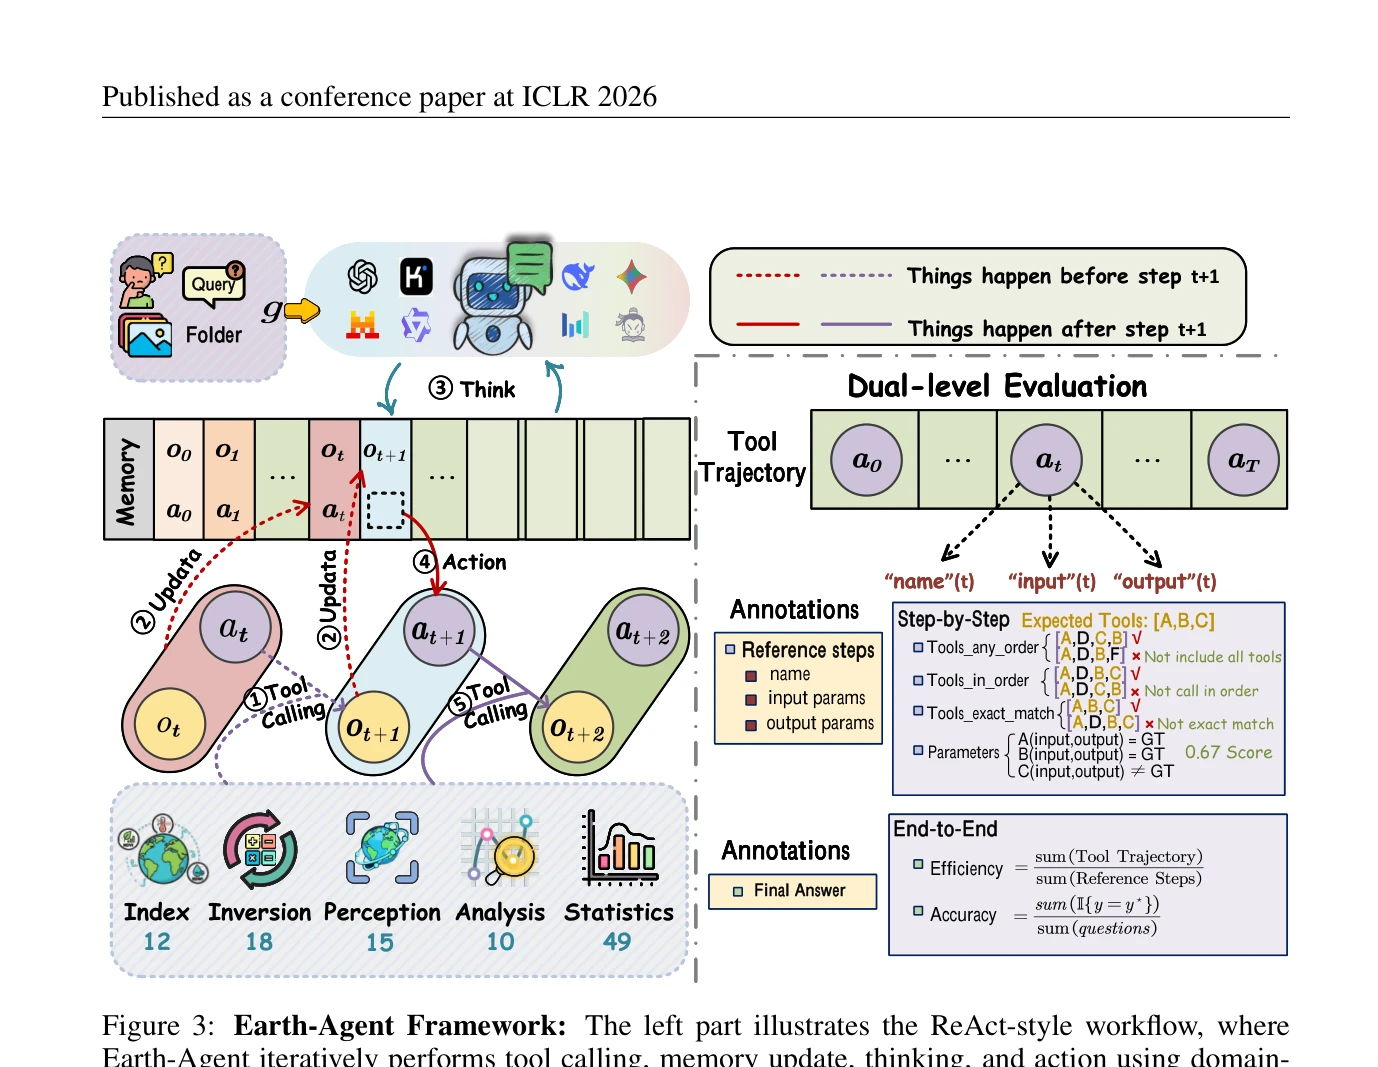
Task: Select the purple at+1 action circle
Action: click(439, 632)
